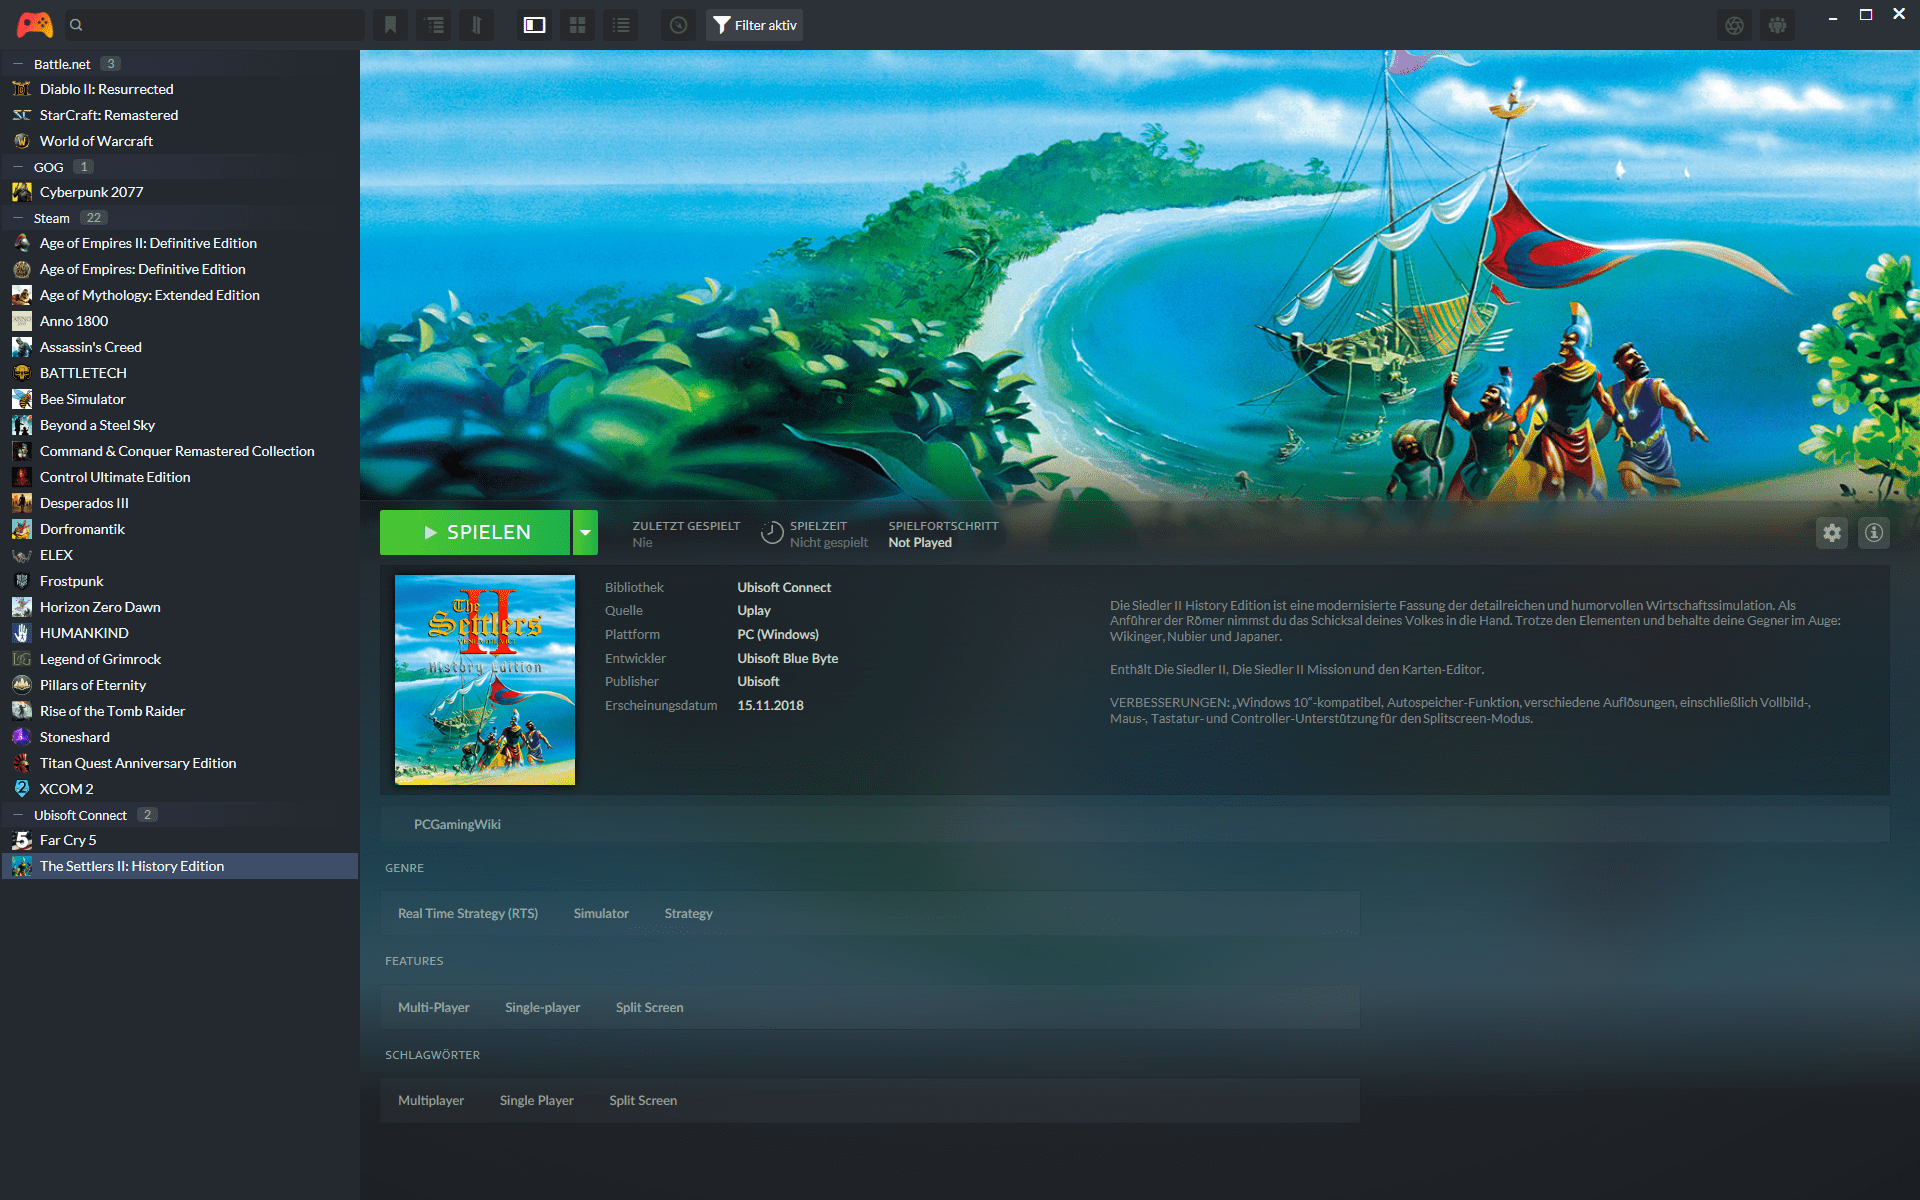Image resolution: width=1920 pixels, height=1200 pixels.
Task: Select Far Cry 5
Action: [x=180, y=840]
